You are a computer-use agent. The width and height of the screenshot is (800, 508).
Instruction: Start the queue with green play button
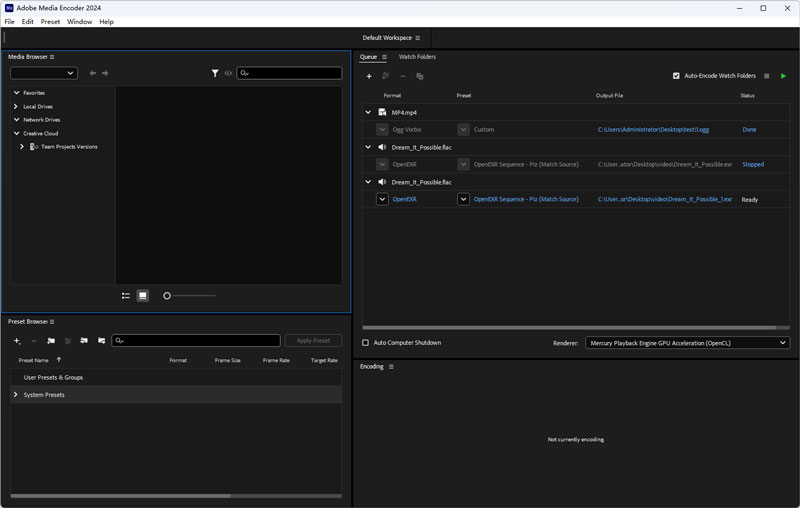pyautogui.click(x=783, y=76)
